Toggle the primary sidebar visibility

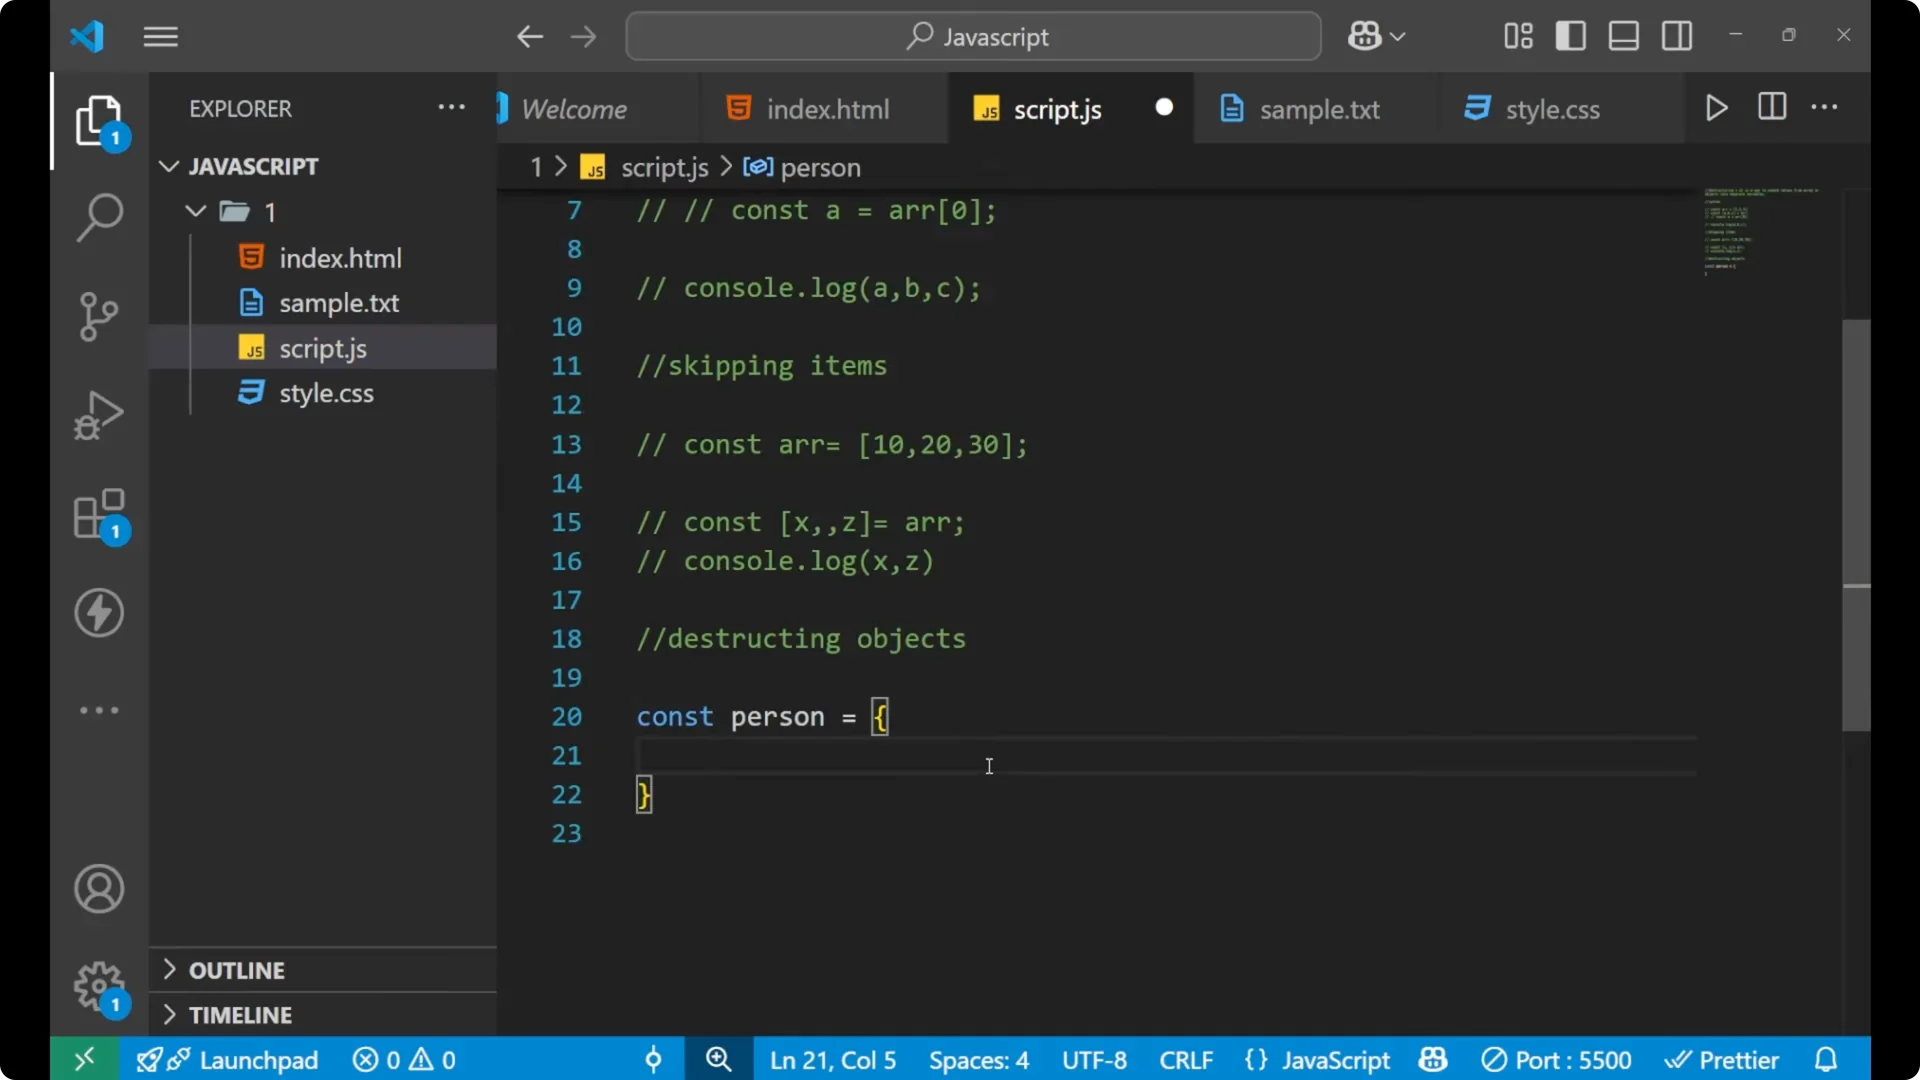1570,35
